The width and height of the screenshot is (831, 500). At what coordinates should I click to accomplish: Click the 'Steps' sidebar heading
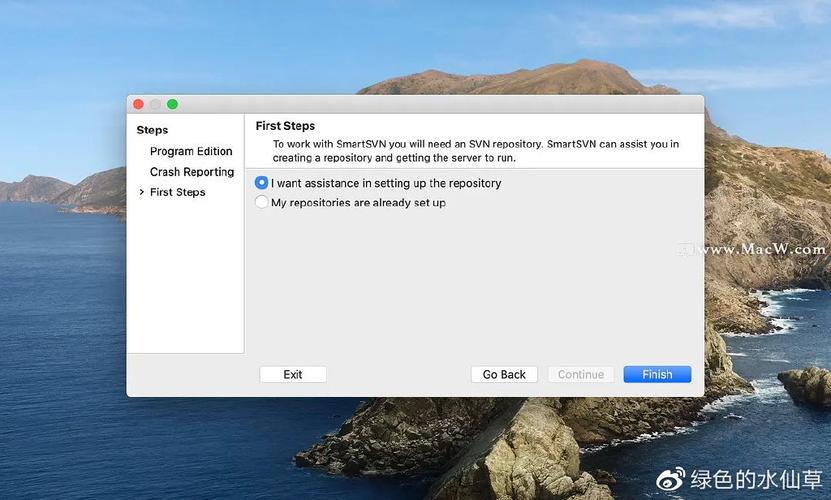[x=152, y=130]
